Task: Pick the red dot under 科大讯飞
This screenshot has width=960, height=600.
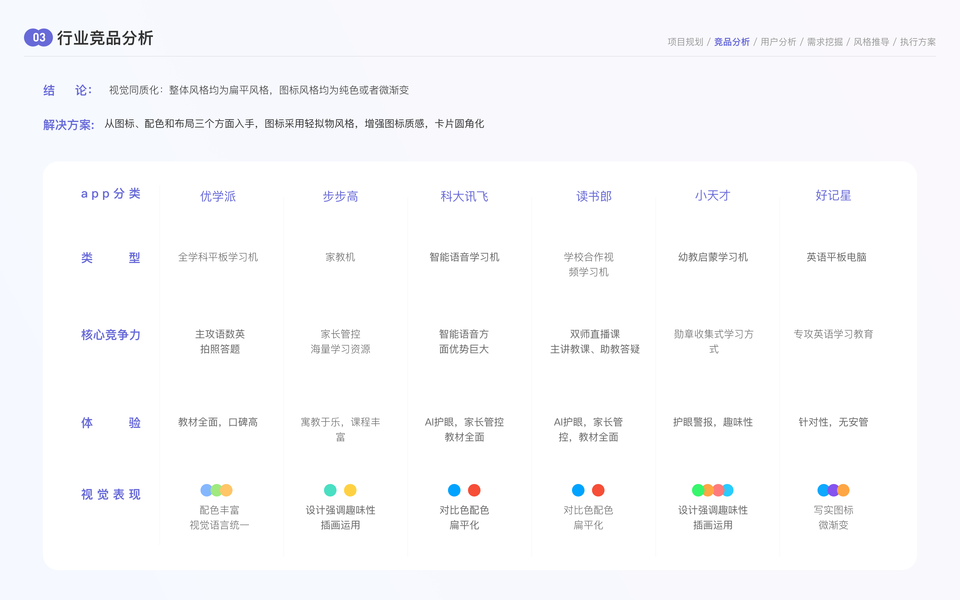Action: click(x=474, y=490)
